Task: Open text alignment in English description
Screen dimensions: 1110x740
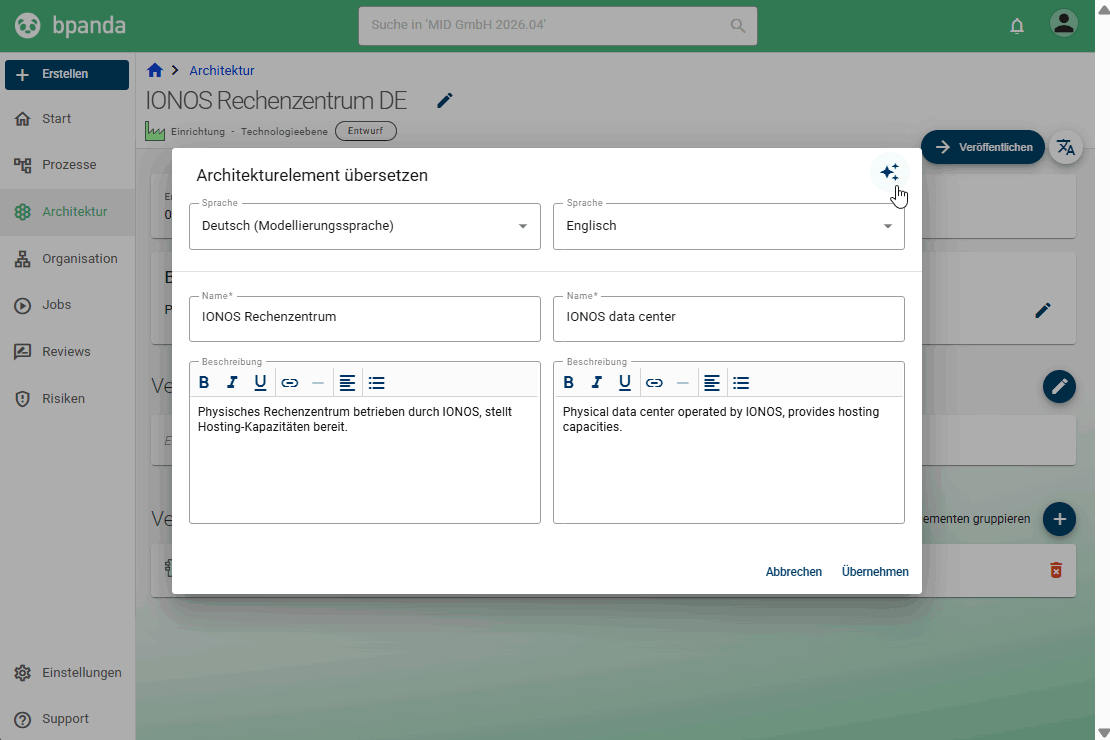Action: coord(711,383)
